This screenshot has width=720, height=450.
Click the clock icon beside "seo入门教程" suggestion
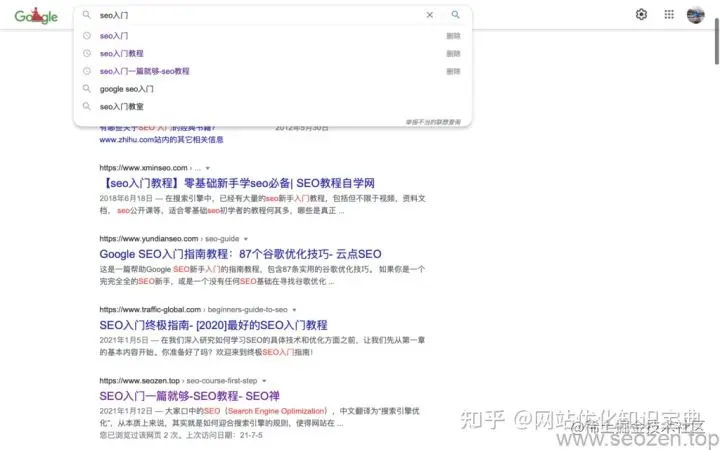(87, 53)
